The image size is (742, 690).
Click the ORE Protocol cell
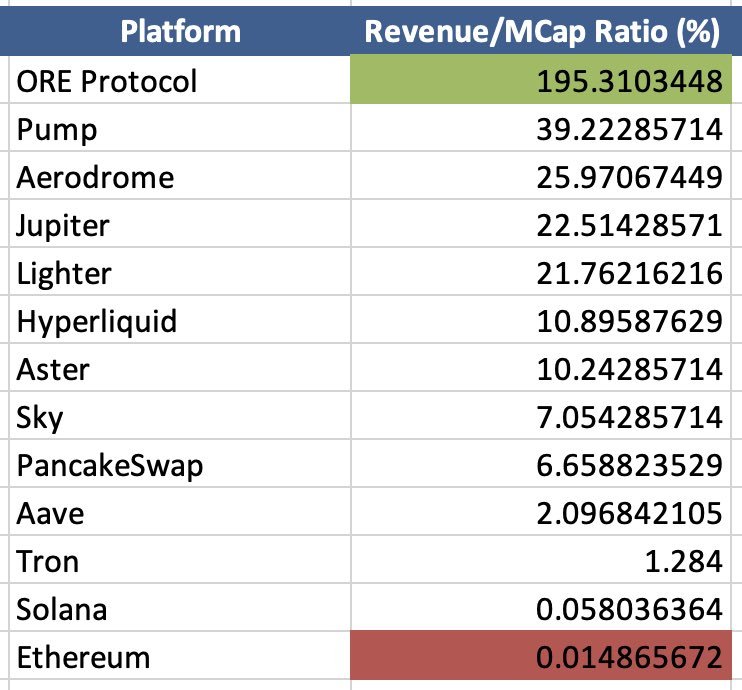tap(180, 80)
